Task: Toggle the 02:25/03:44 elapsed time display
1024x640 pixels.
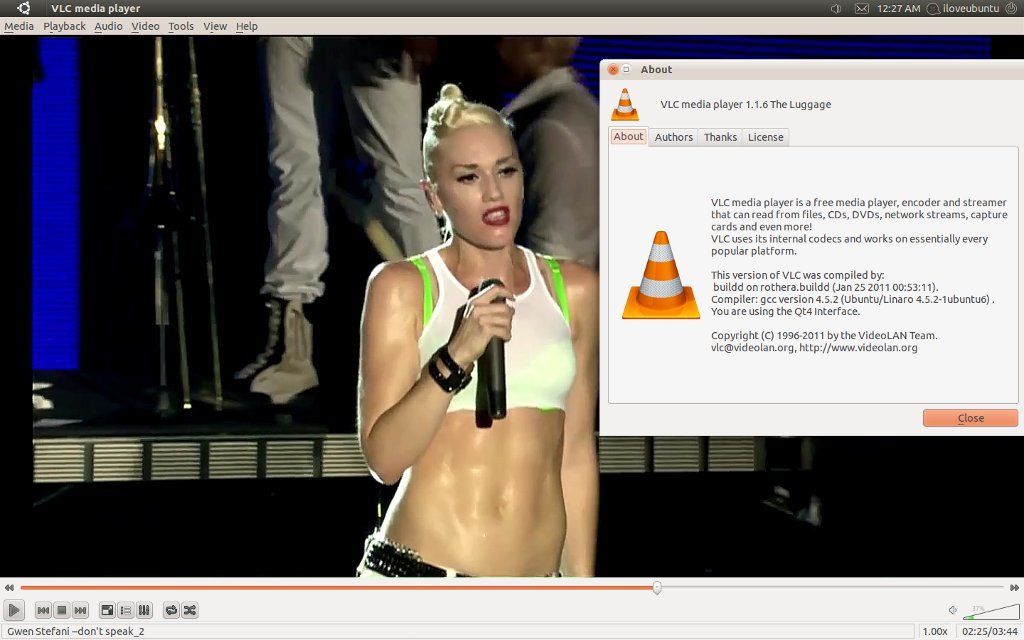Action: click(990, 632)
